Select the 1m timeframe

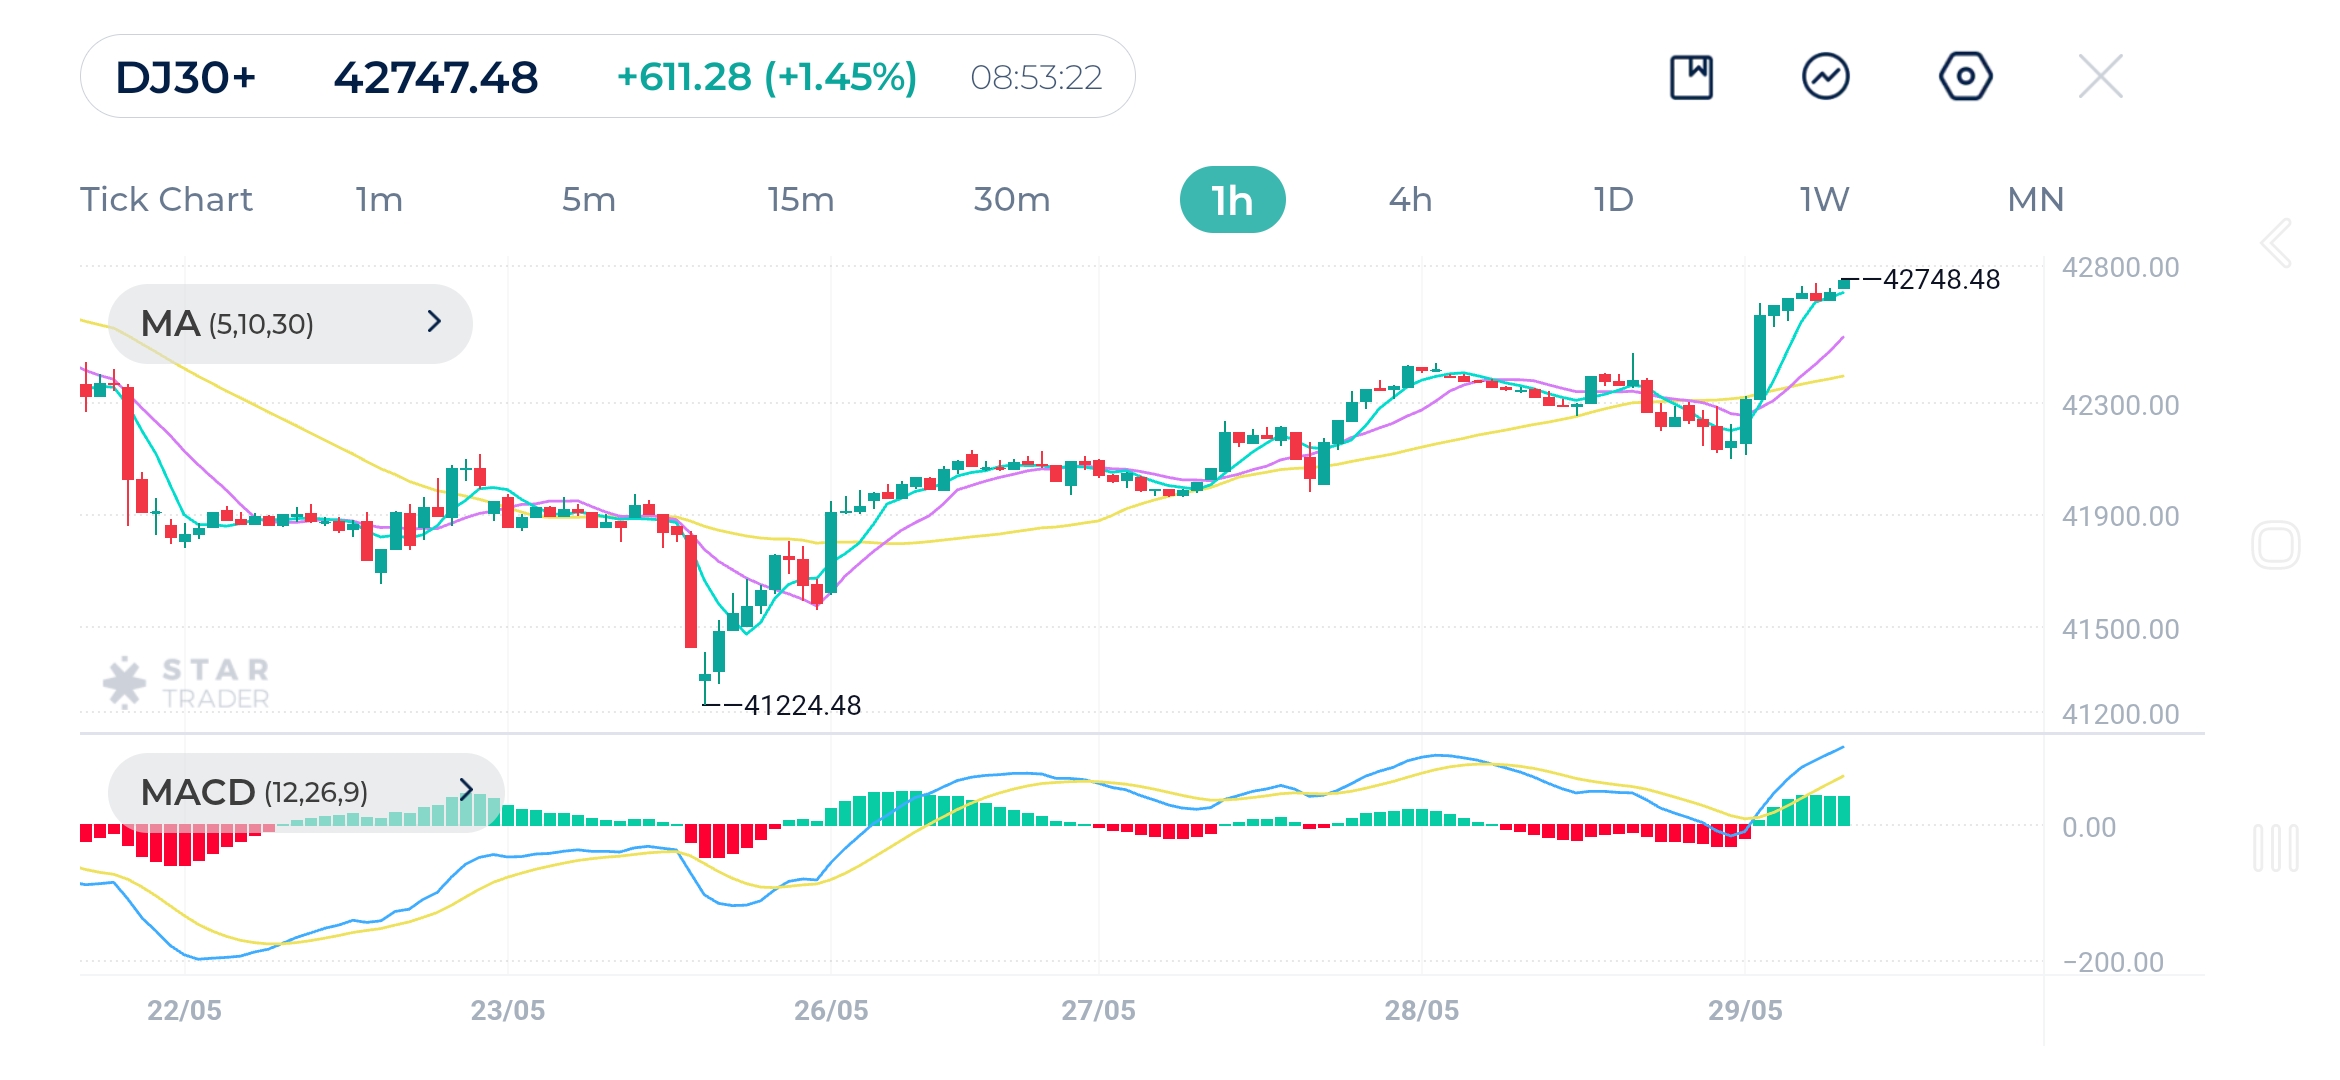coord(379,200)
